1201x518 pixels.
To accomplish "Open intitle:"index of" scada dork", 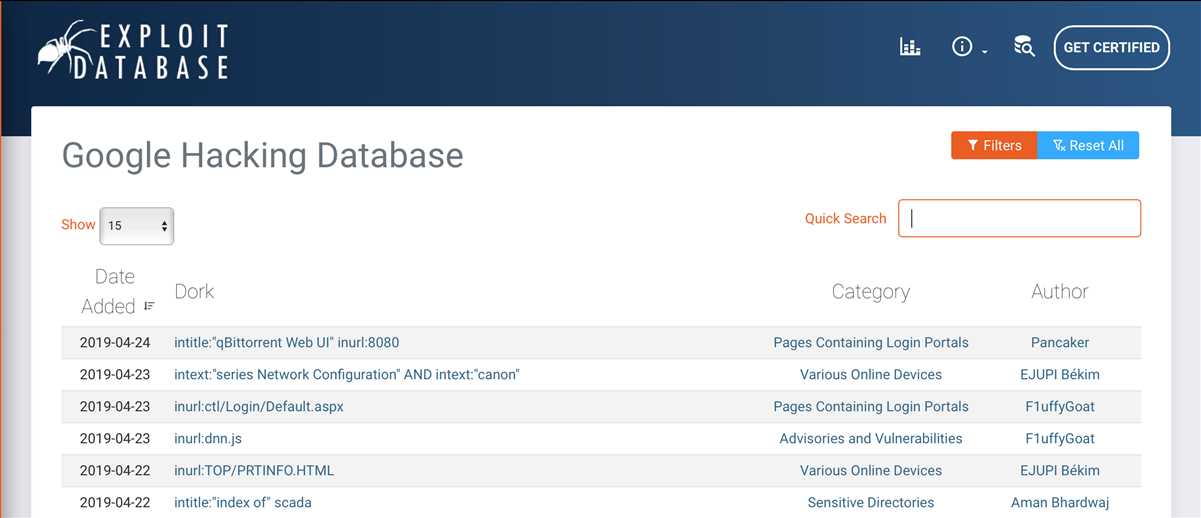I will [x=242, y=503].
